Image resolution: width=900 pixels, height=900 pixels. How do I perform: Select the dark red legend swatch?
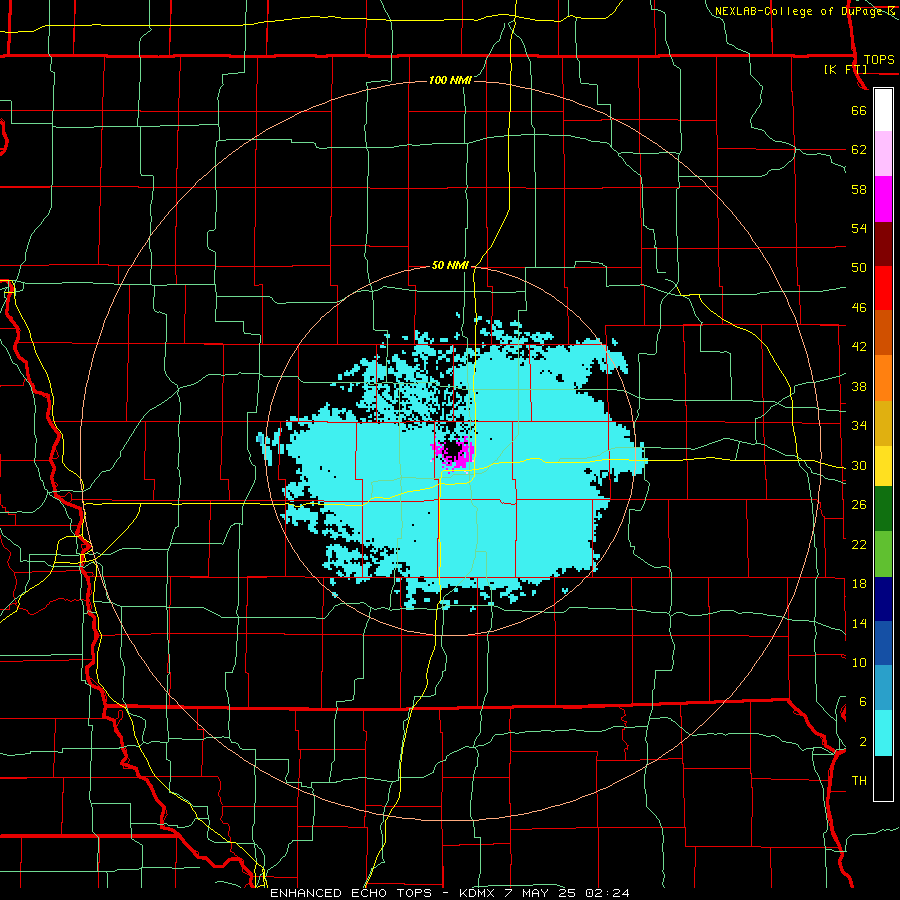pos(883,244)
